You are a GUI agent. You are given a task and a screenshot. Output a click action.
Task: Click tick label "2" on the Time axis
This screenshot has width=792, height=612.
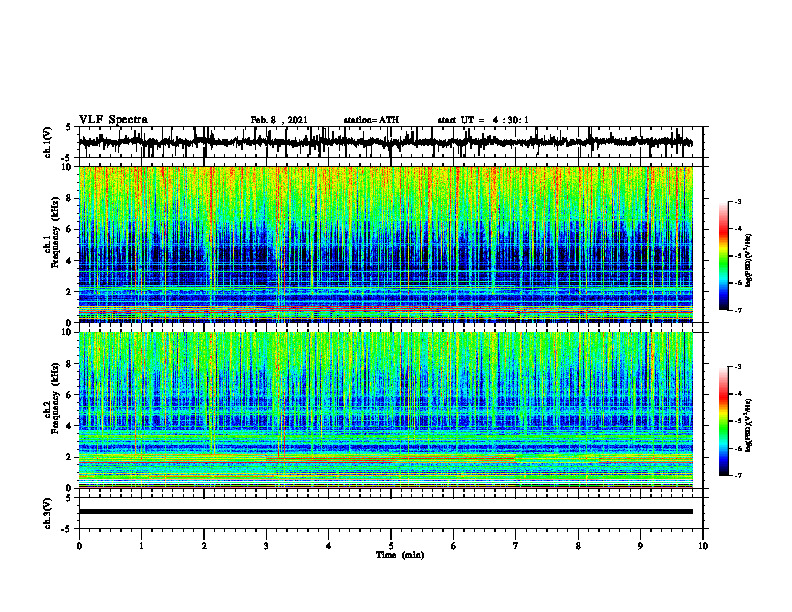coord(204,546)
